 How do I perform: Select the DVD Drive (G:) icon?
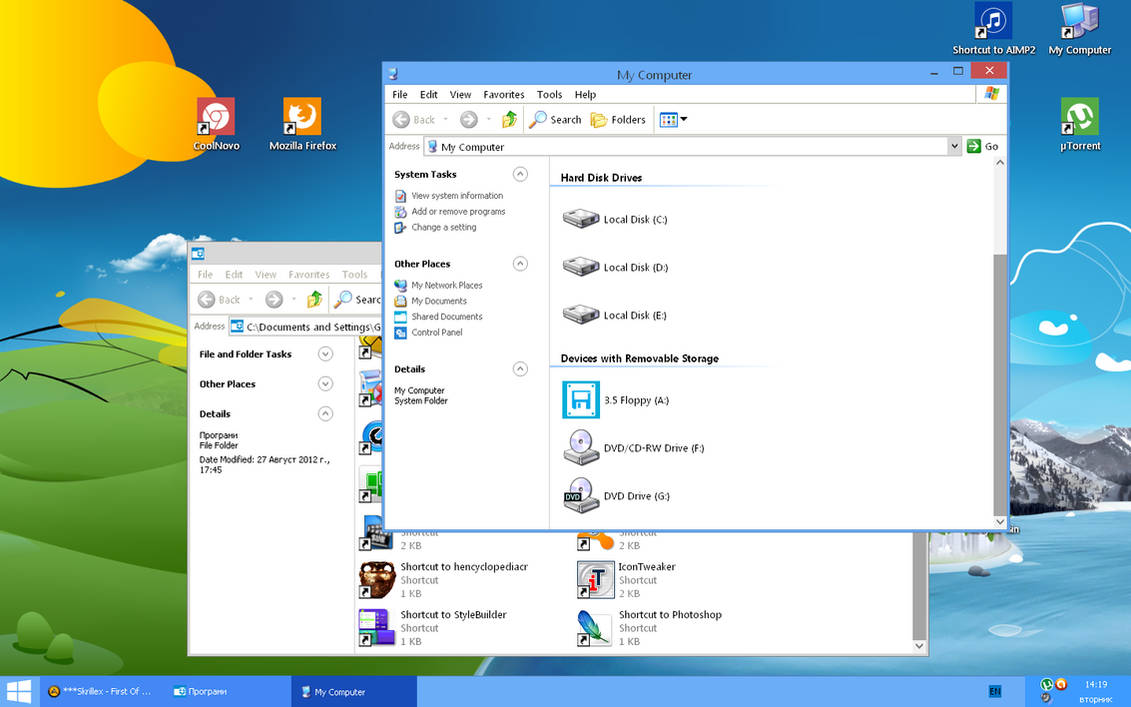581,496
